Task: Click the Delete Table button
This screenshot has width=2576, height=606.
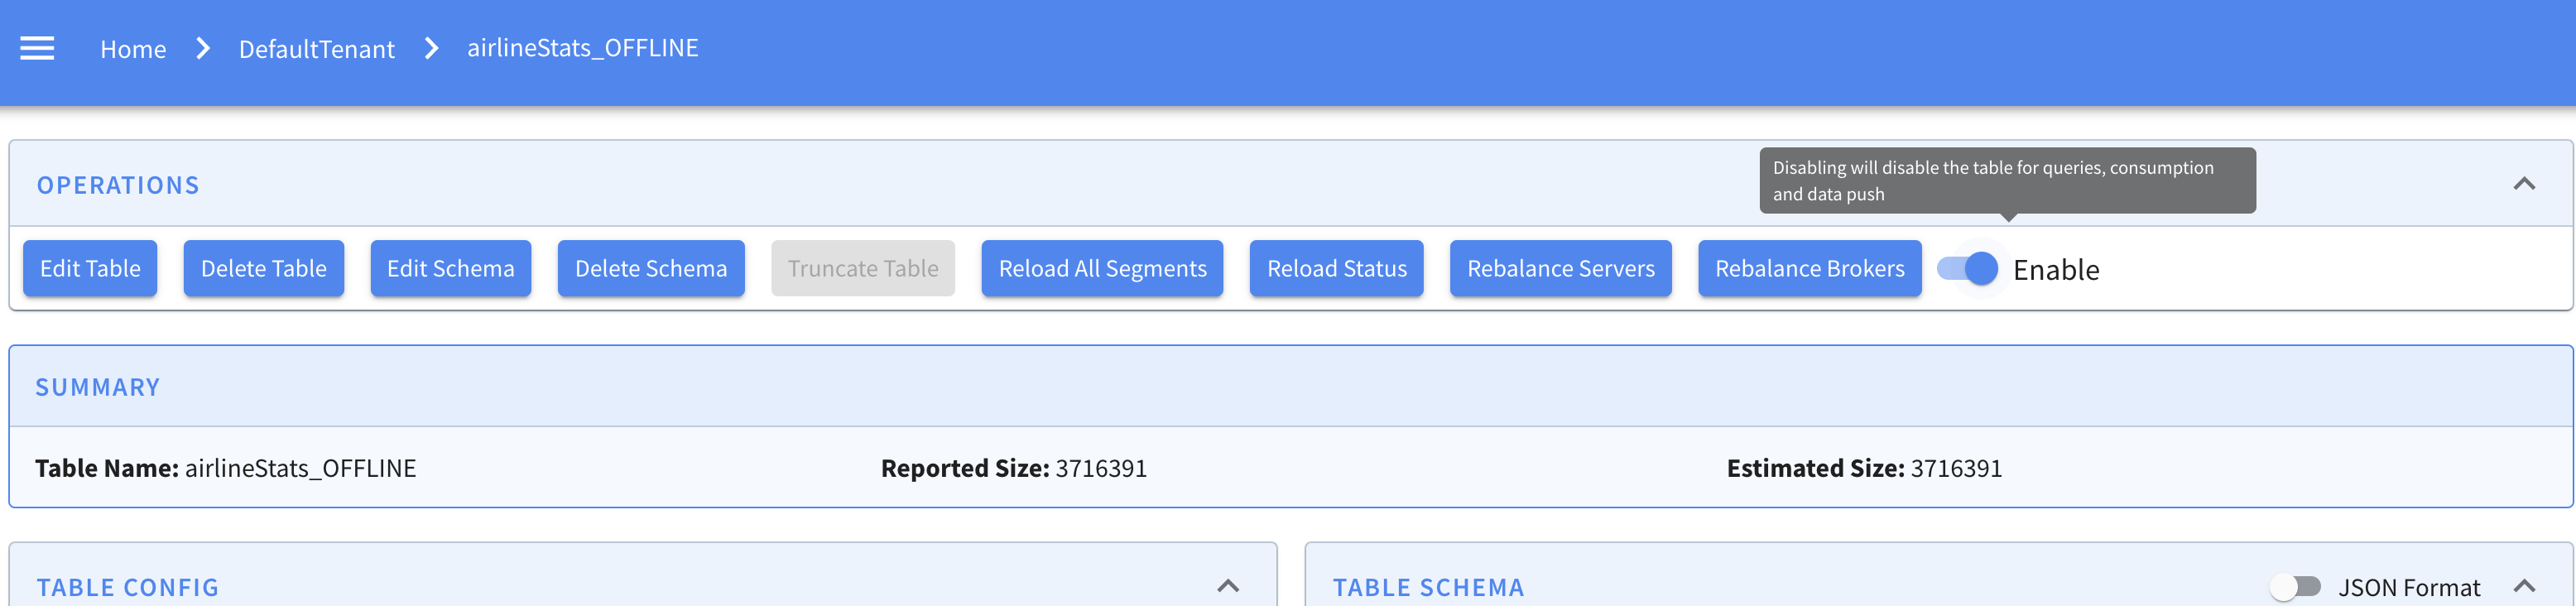Action: pos(264,268)
